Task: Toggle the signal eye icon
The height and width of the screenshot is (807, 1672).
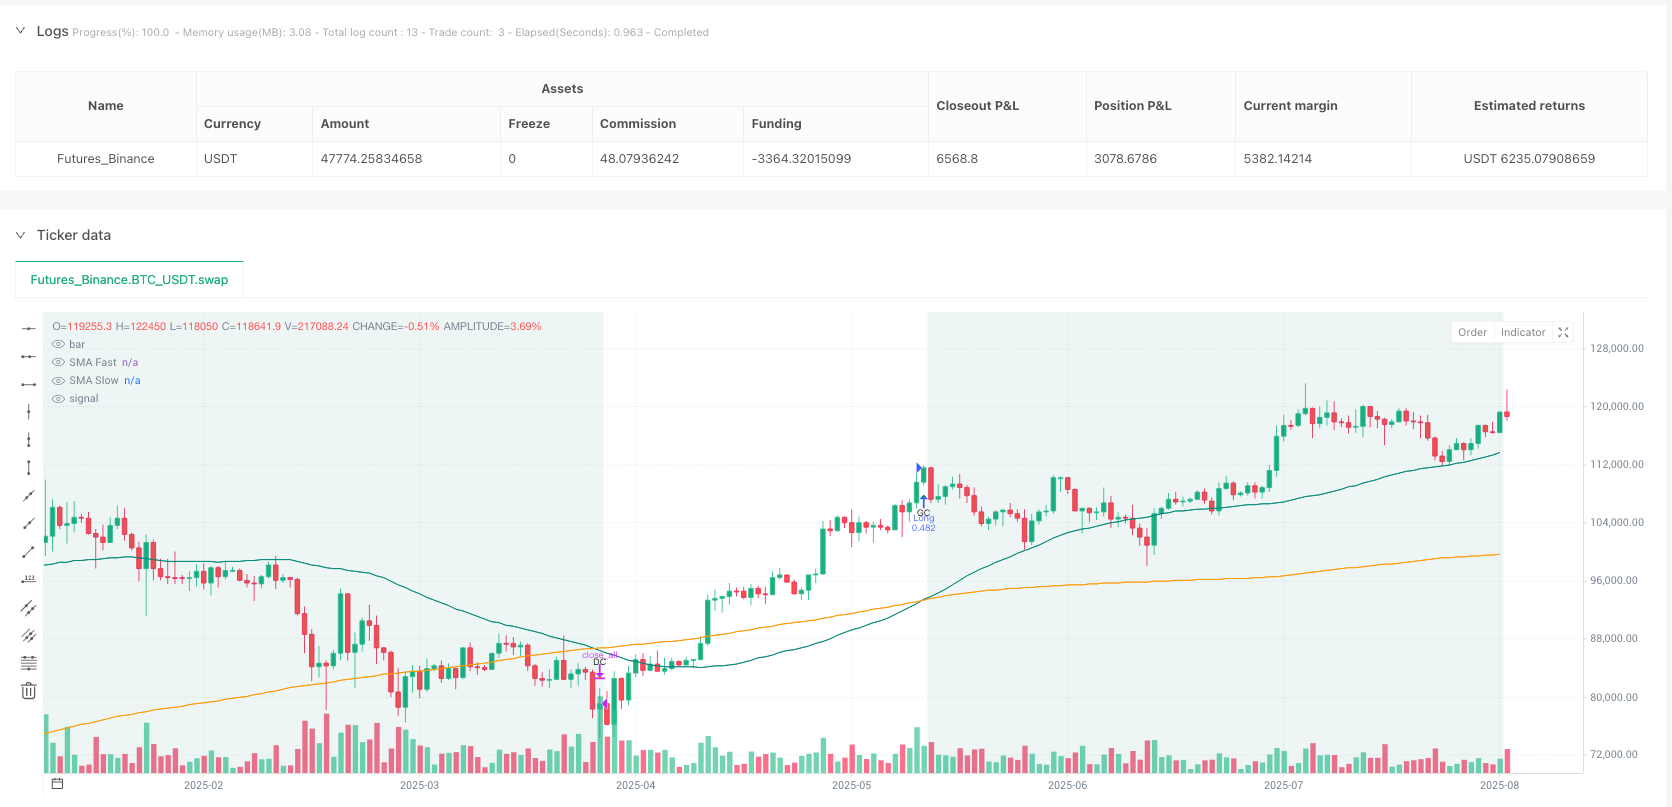Action: pyautogui.click(x=59, y=398)
